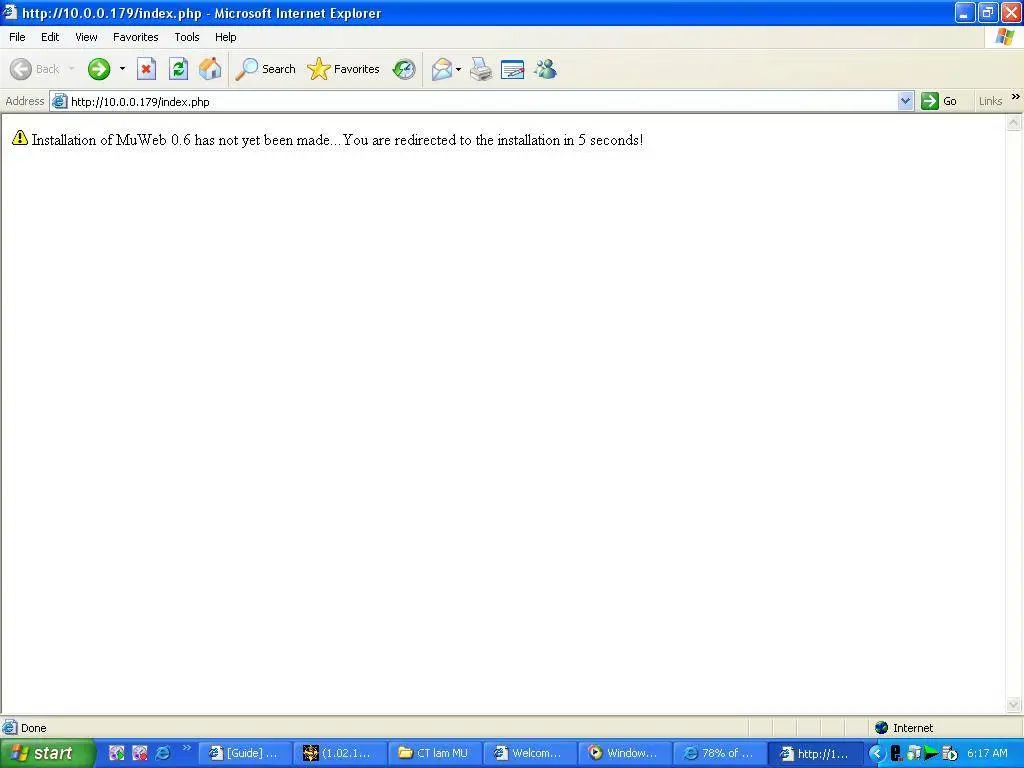The height and width of the screenshot is (768, 1024).
Task: Click the green Forward arrow button
Action: pos(99,69)
